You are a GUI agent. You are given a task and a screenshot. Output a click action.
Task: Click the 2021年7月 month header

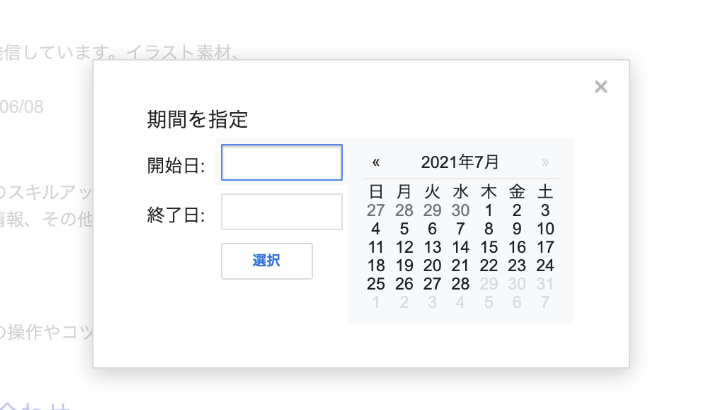pyautogui.click(x=460, y=162)
